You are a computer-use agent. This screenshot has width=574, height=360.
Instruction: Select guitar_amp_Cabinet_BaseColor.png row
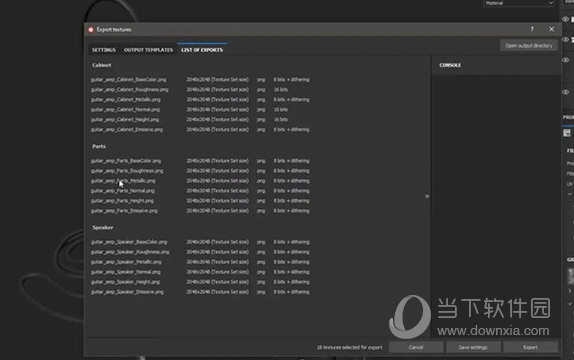(200, 79)
